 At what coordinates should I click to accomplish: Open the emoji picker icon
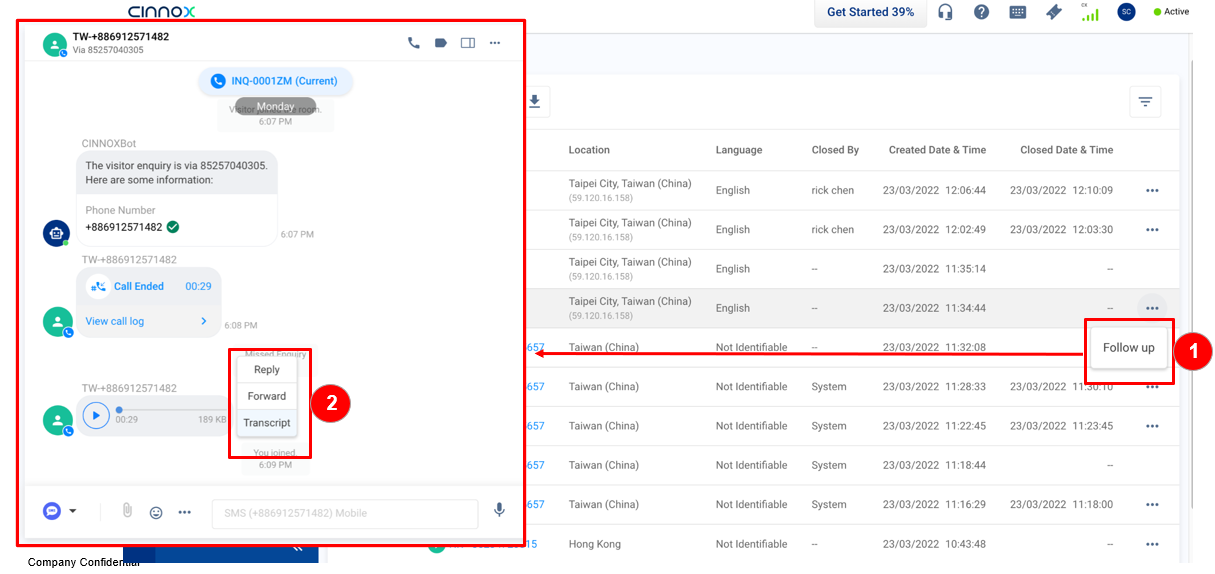(156, 512)
